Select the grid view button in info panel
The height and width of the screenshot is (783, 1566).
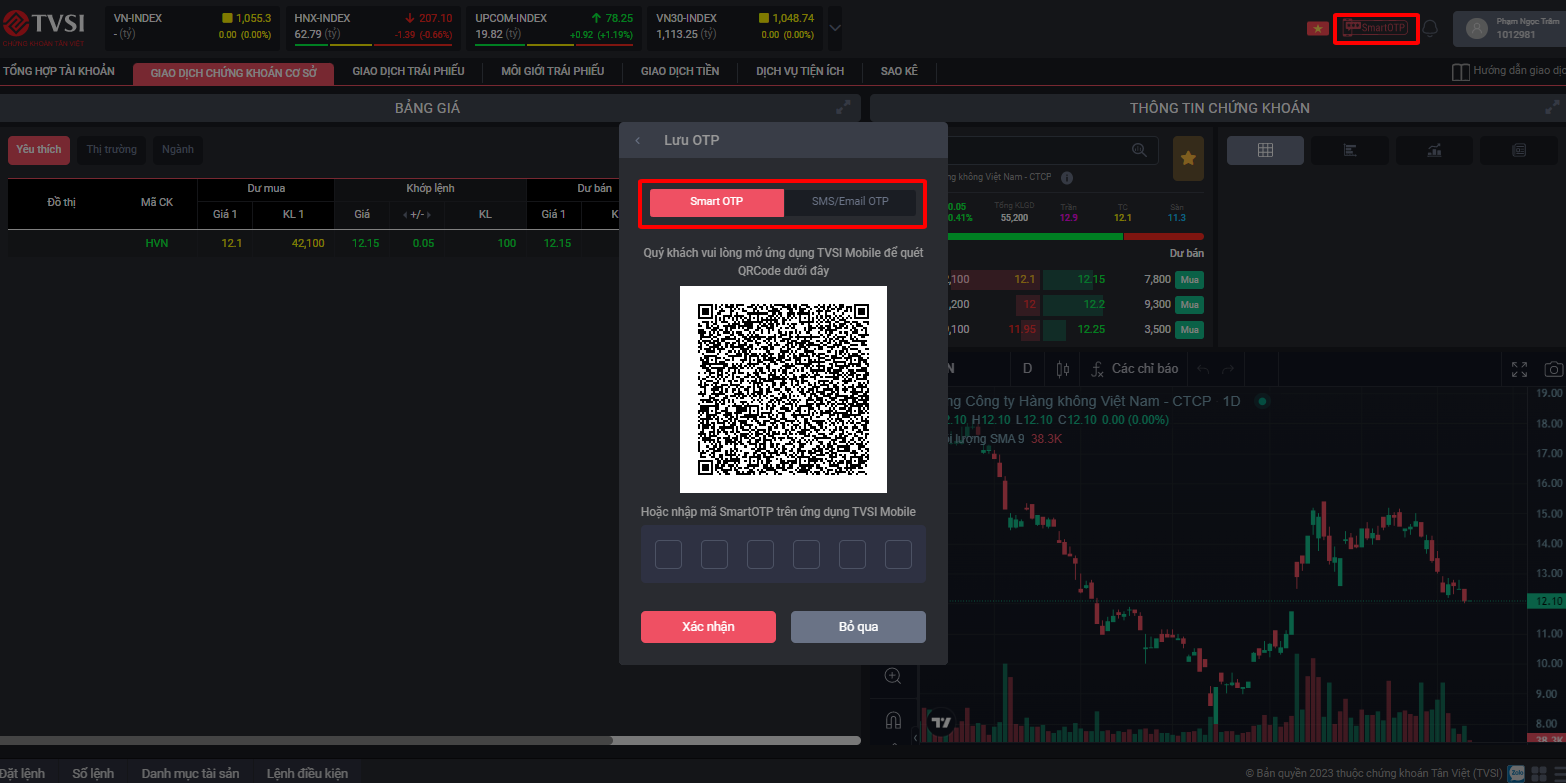click(x=1265, y=150)
